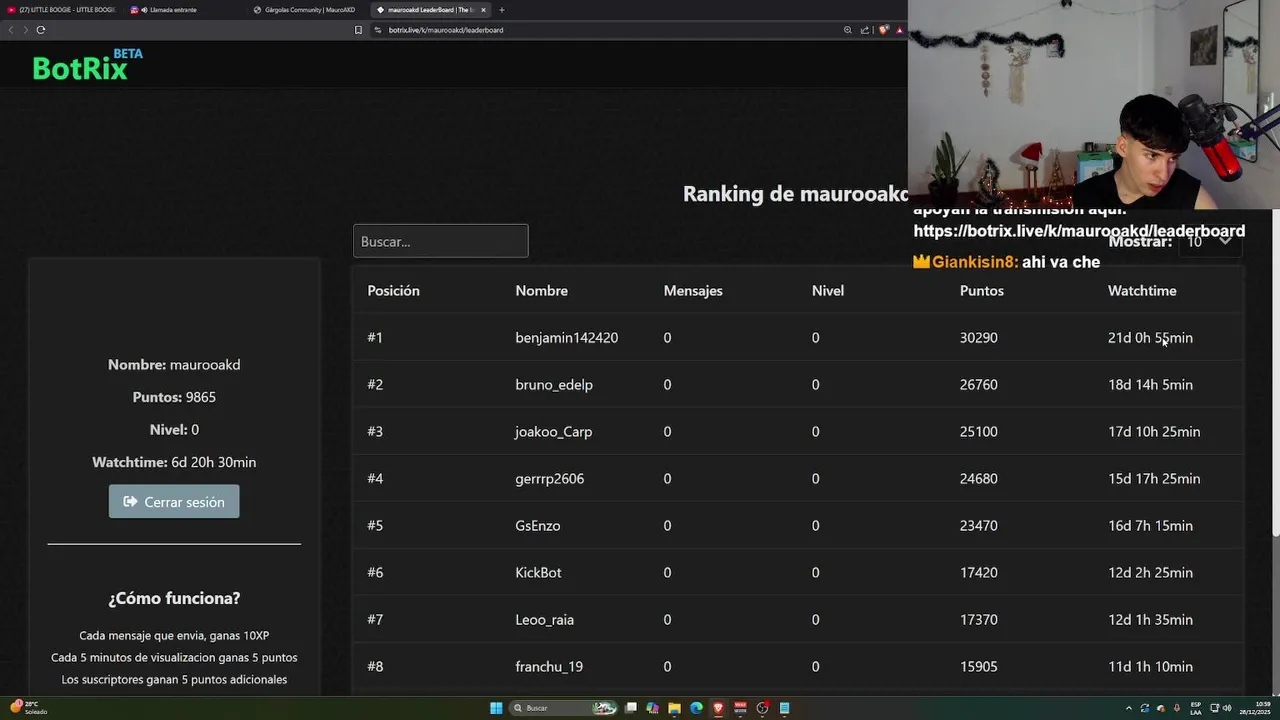This screenshot has width=1280, height=720.
Task: Click the ¿Cómo funciona? heading
Action: pos(174,598)
